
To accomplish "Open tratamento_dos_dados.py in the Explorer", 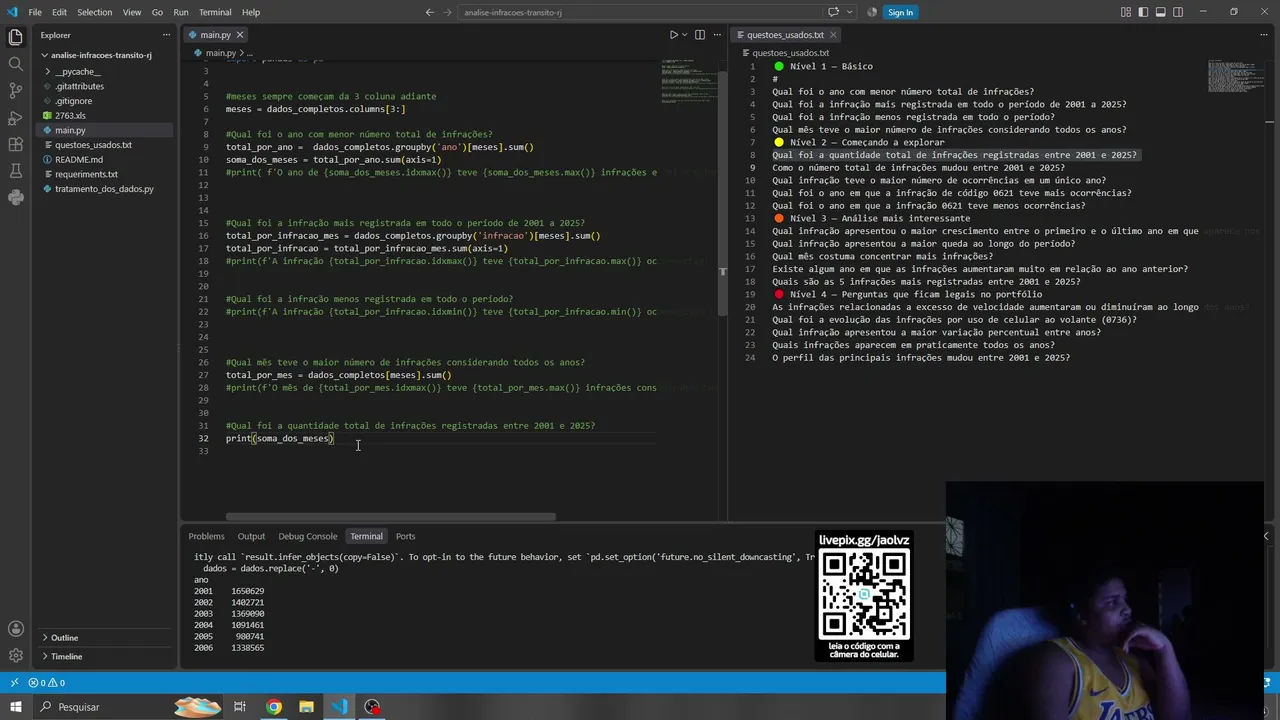I will tap(104, 189).
